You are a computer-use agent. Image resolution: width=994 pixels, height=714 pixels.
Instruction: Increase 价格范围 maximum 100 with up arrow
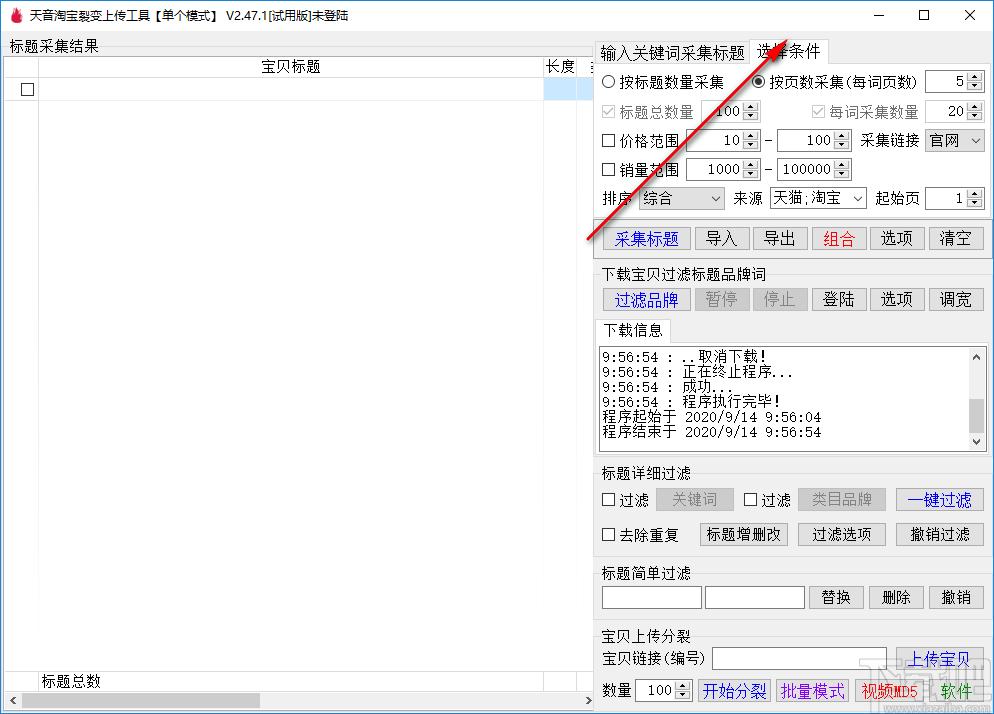tap(842, 135)
